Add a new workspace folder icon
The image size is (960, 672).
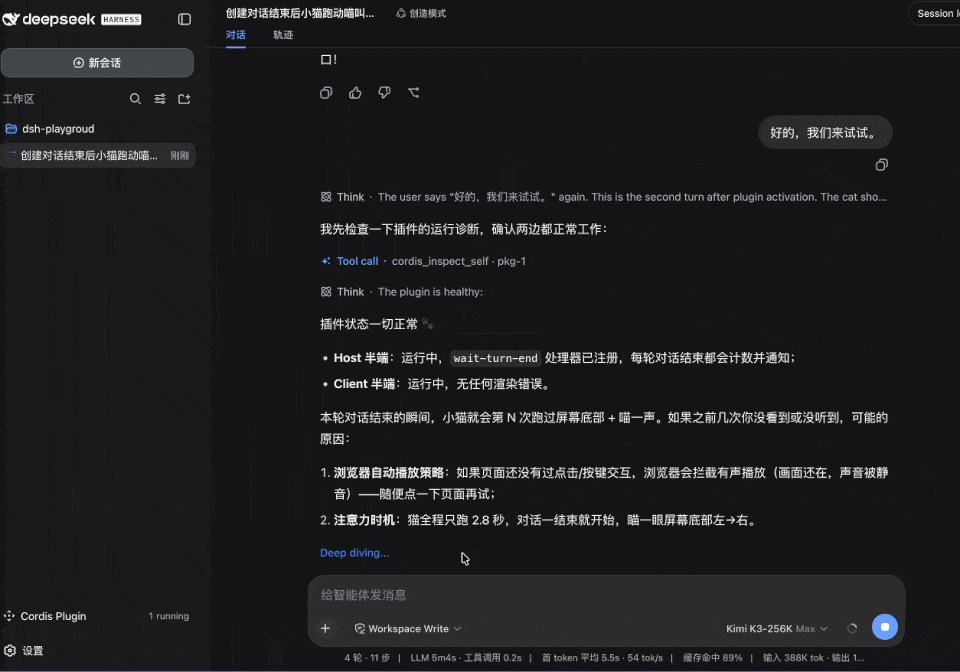(x=184, y=99)
